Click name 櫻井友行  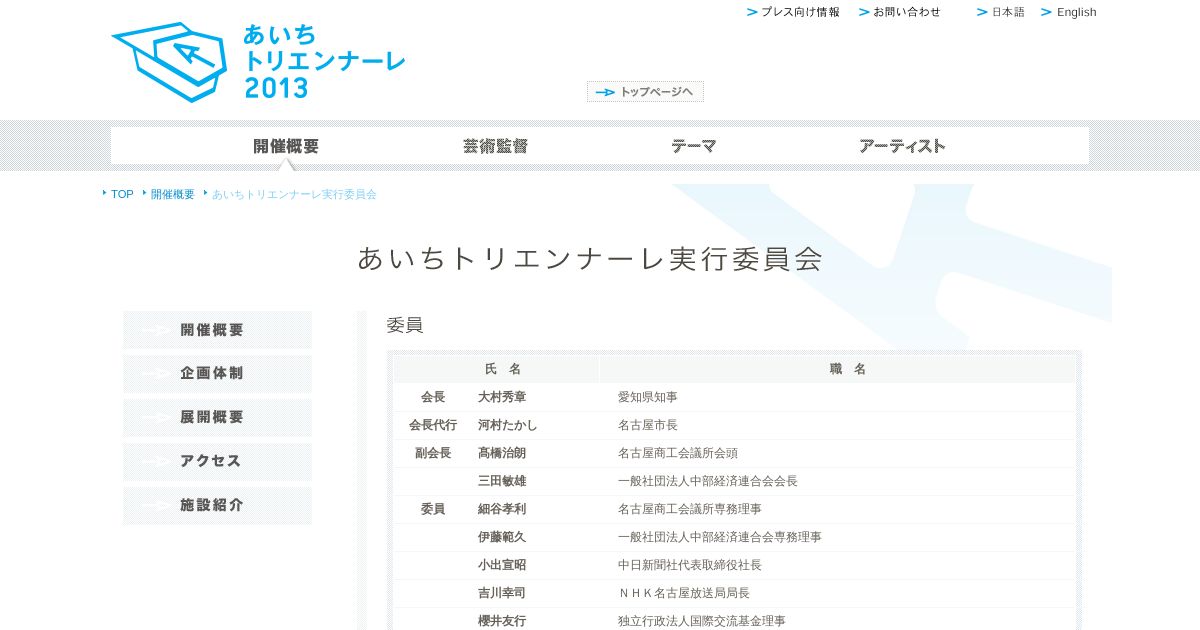502,621
